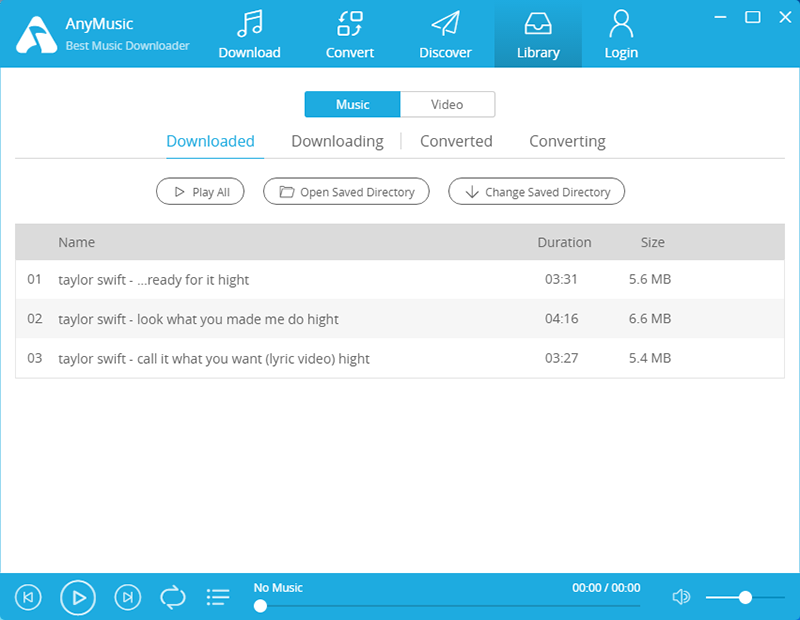
Task: Open the Convert section
Action: click(x=349, y=34)
